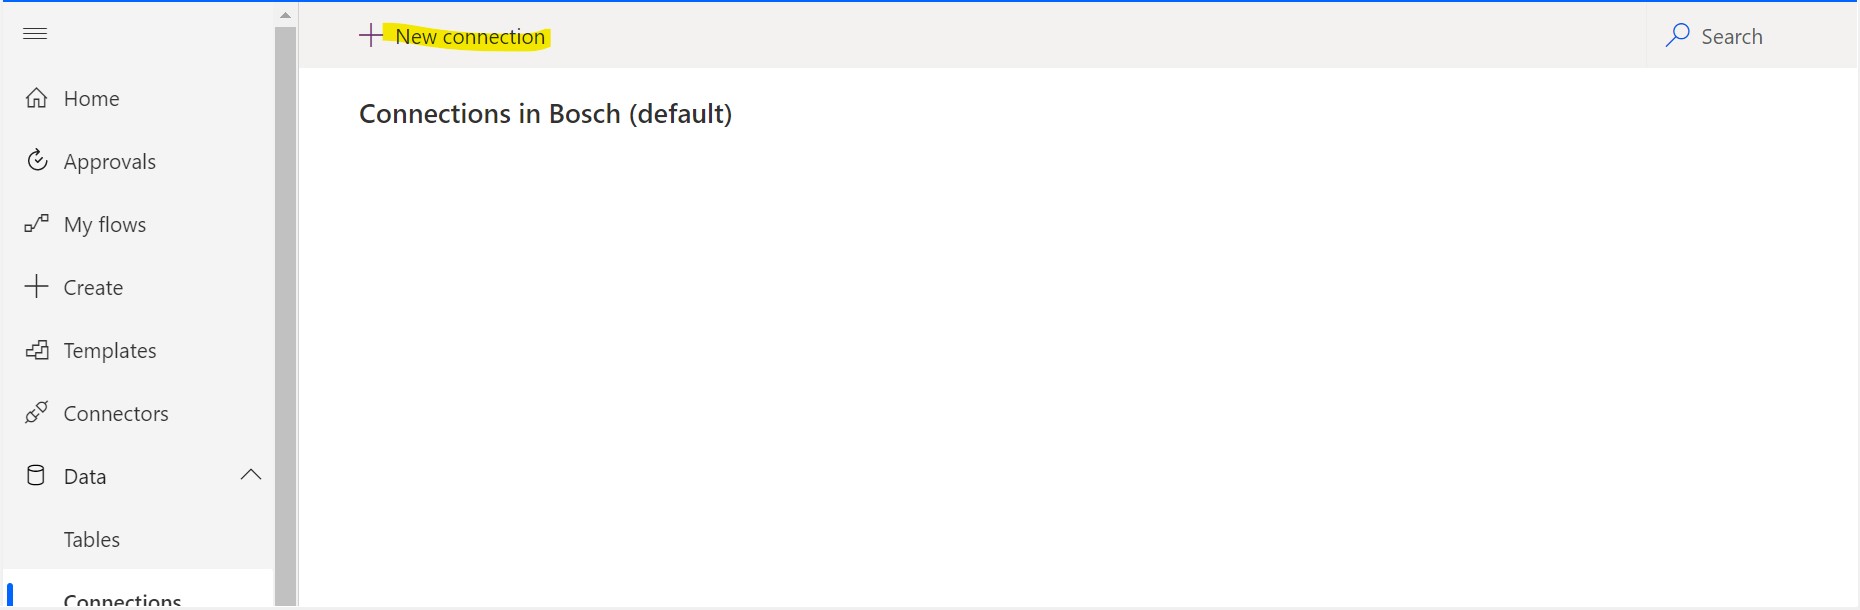Click the Search magnifier icon

(1677, 35)
